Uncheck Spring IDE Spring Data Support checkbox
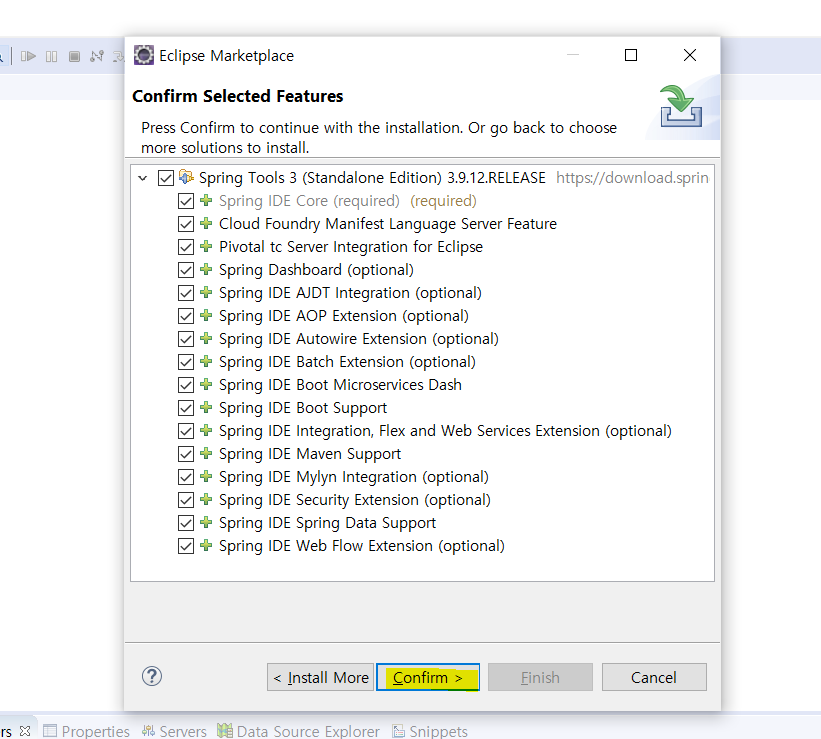Screen dimensions: 821x739 pos(186,523)
